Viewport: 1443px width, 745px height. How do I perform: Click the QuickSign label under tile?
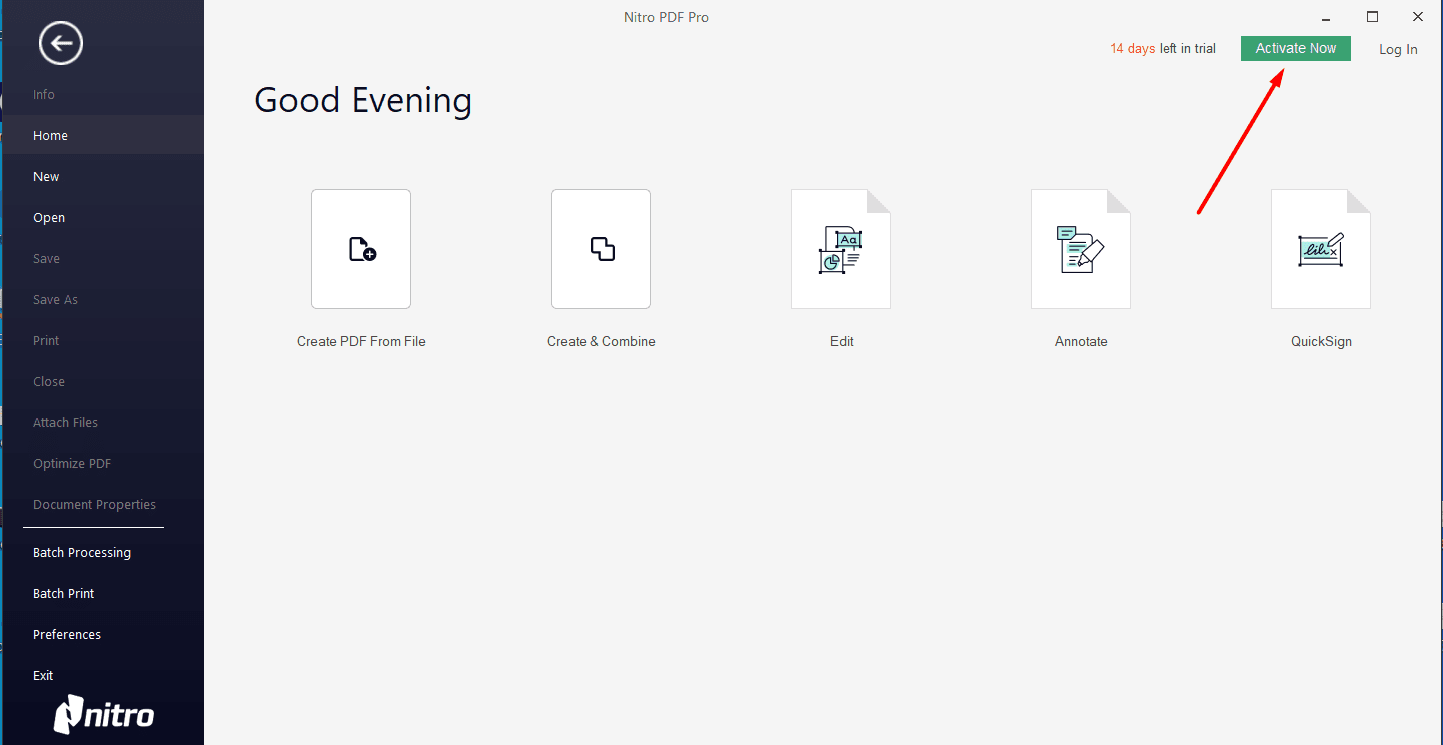pyautogui.click(x=1321, y=341)
